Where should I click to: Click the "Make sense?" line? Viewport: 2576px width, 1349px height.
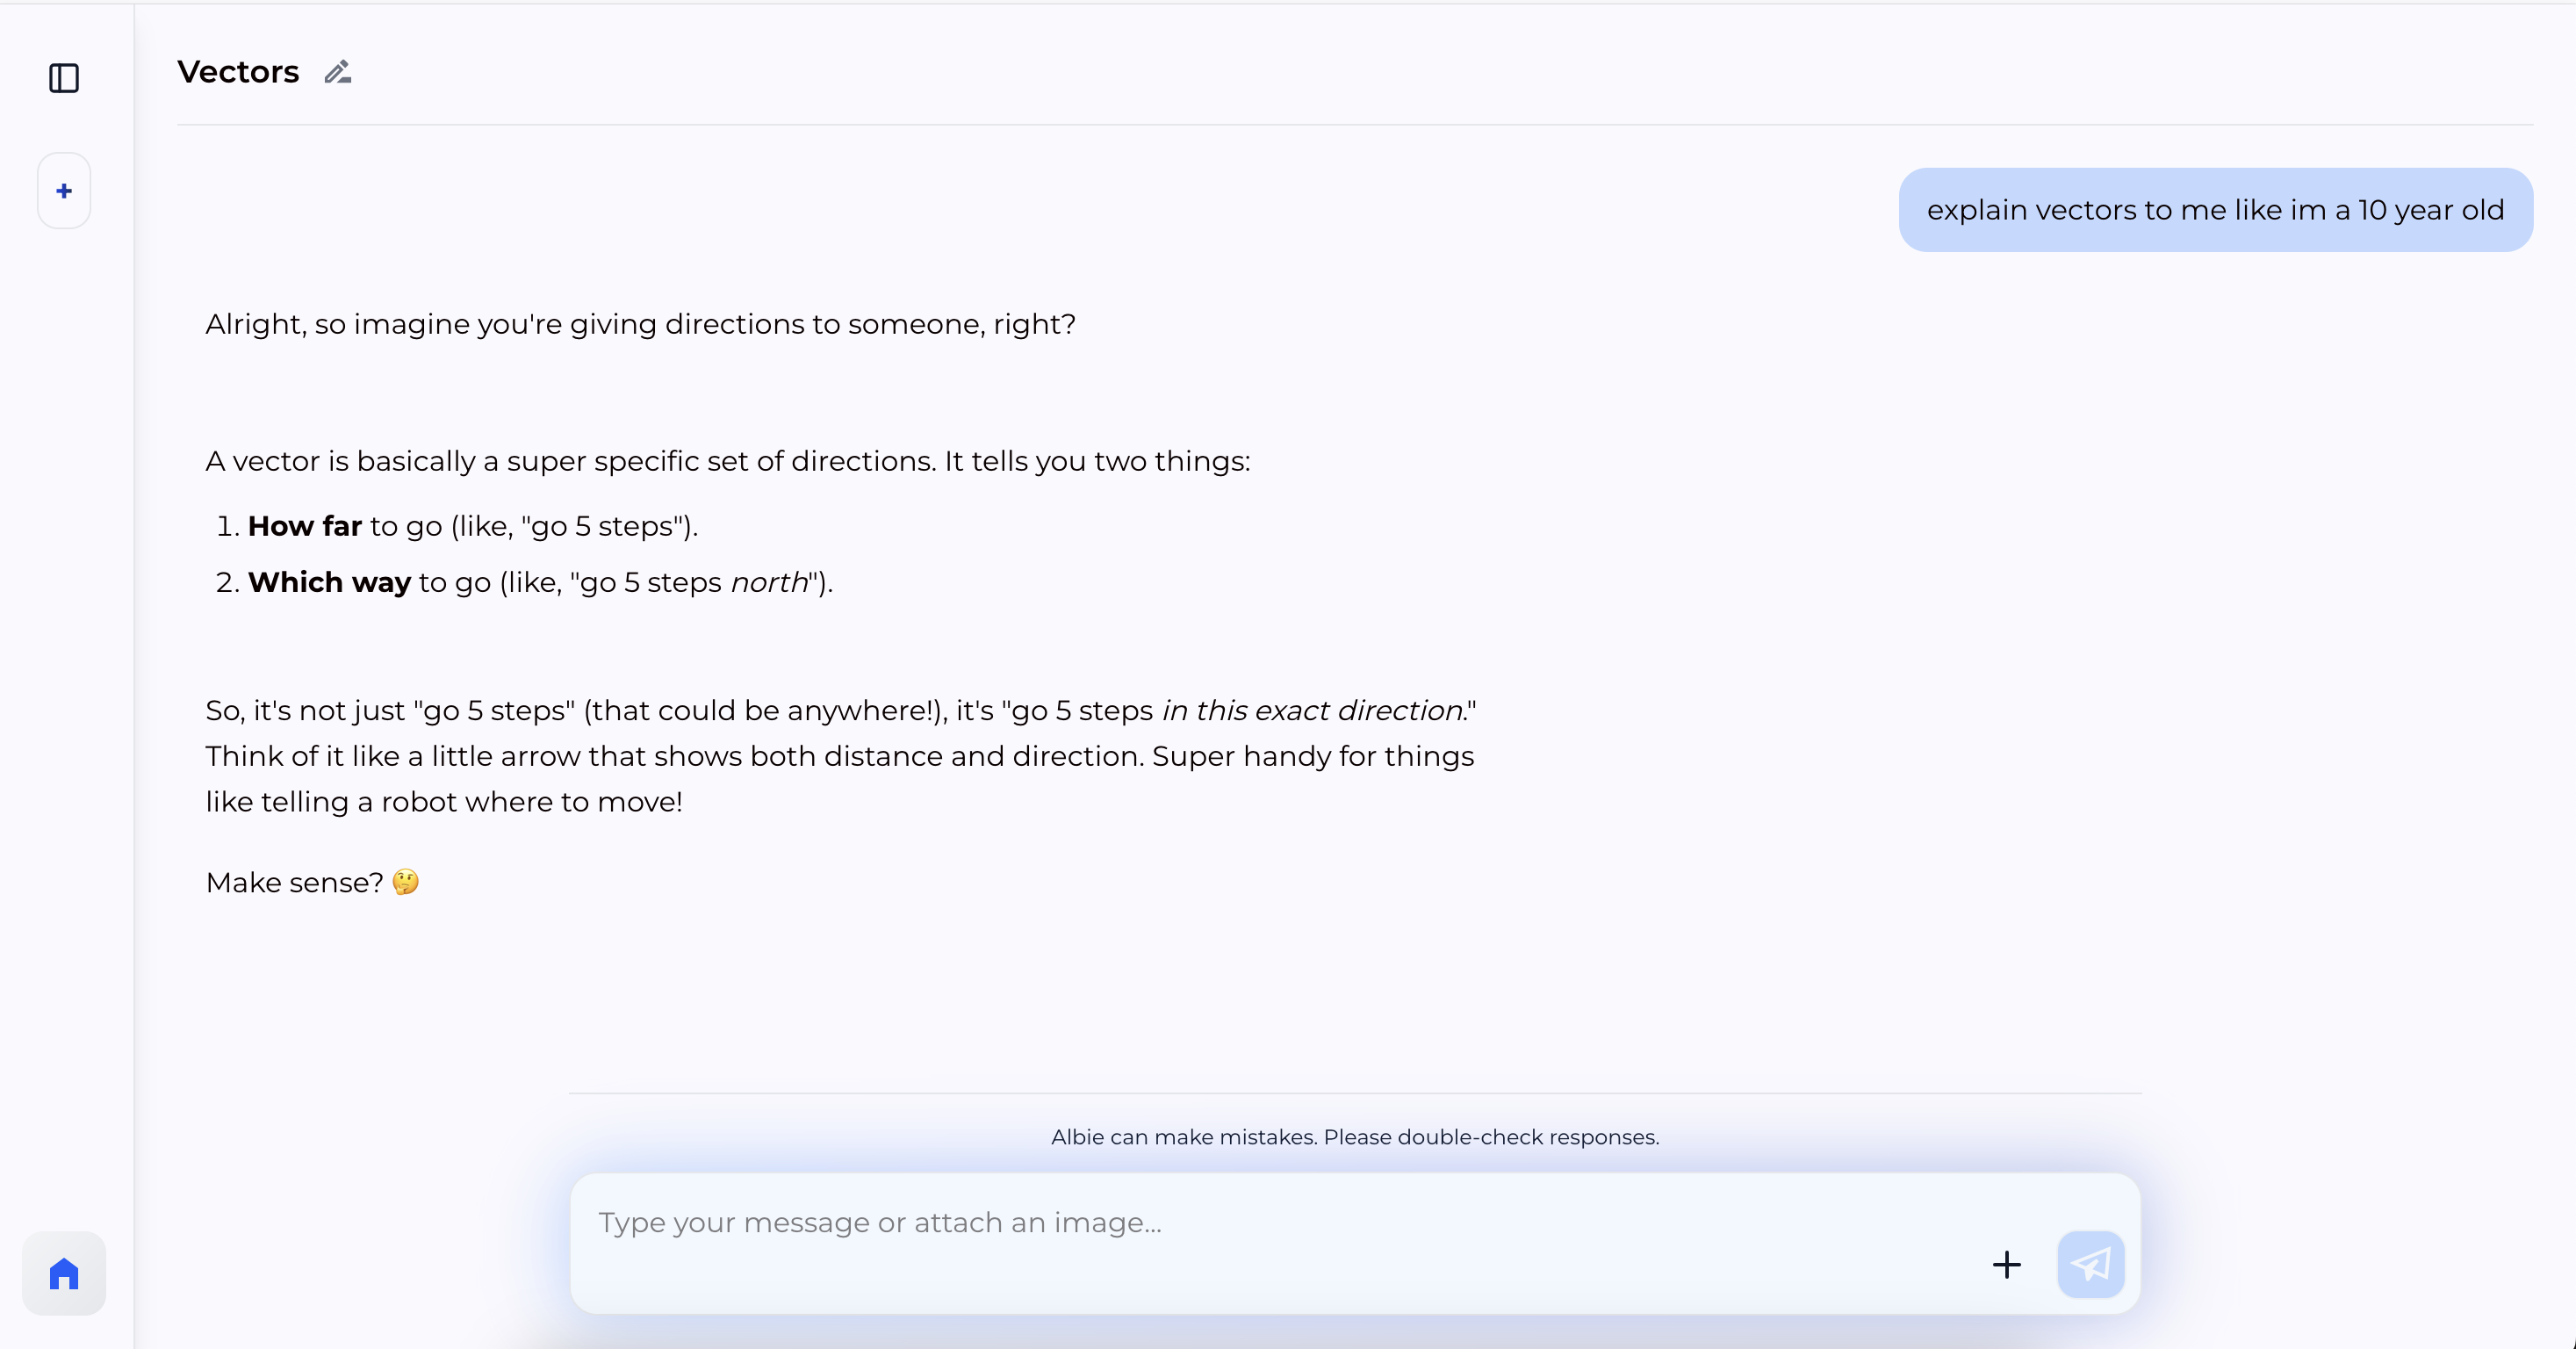293,882
